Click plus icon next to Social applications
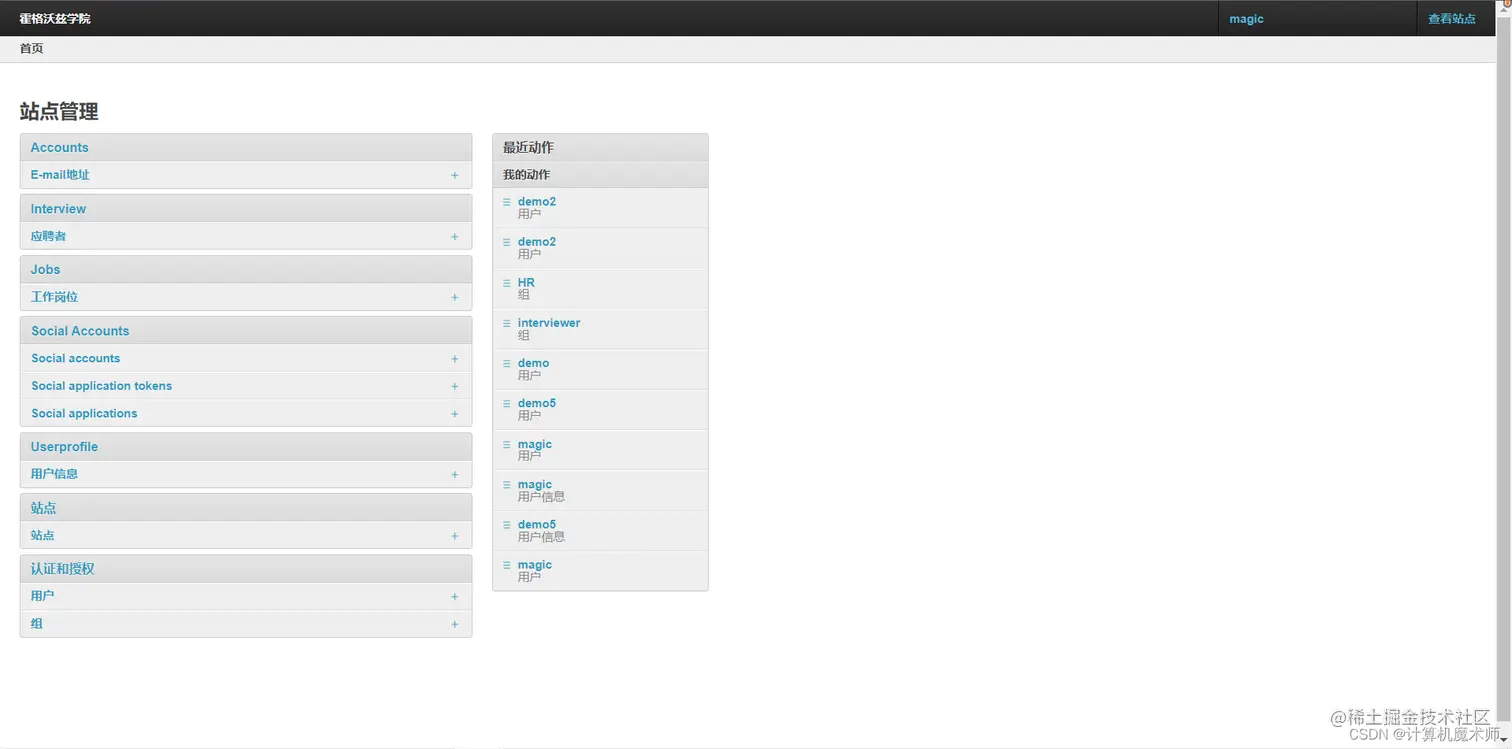 (454, 414)
